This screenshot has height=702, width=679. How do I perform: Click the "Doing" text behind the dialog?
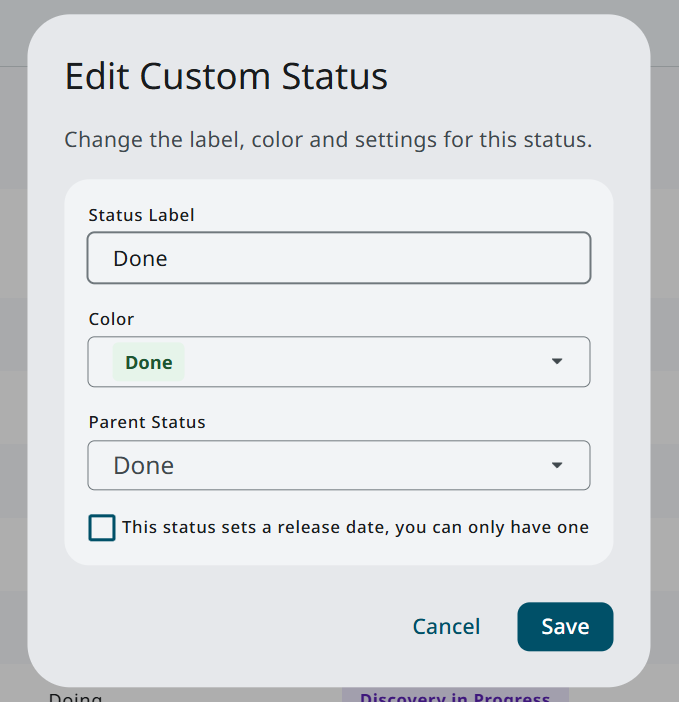tap(75, 696)
